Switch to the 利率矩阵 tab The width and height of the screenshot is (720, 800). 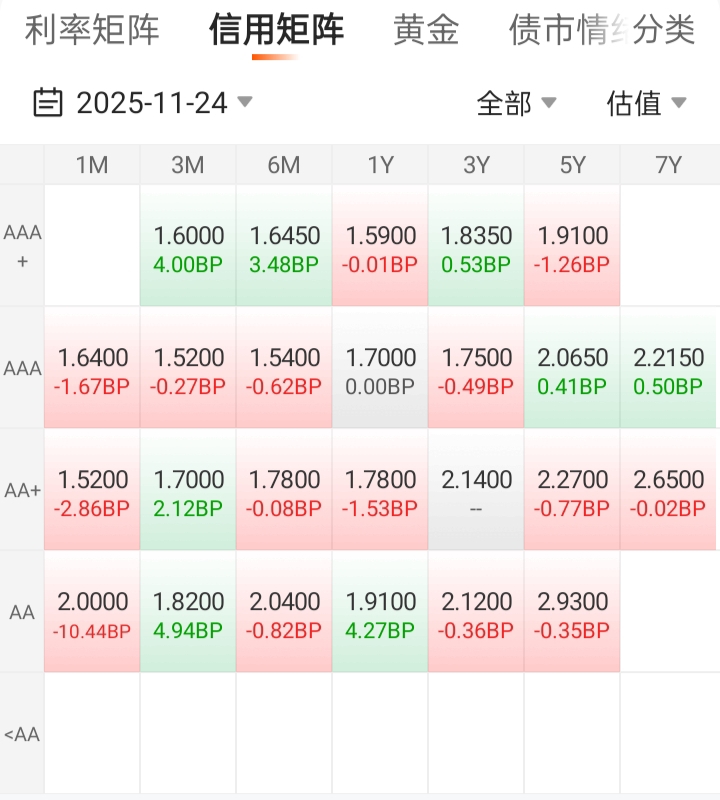(x=92, y=30)
